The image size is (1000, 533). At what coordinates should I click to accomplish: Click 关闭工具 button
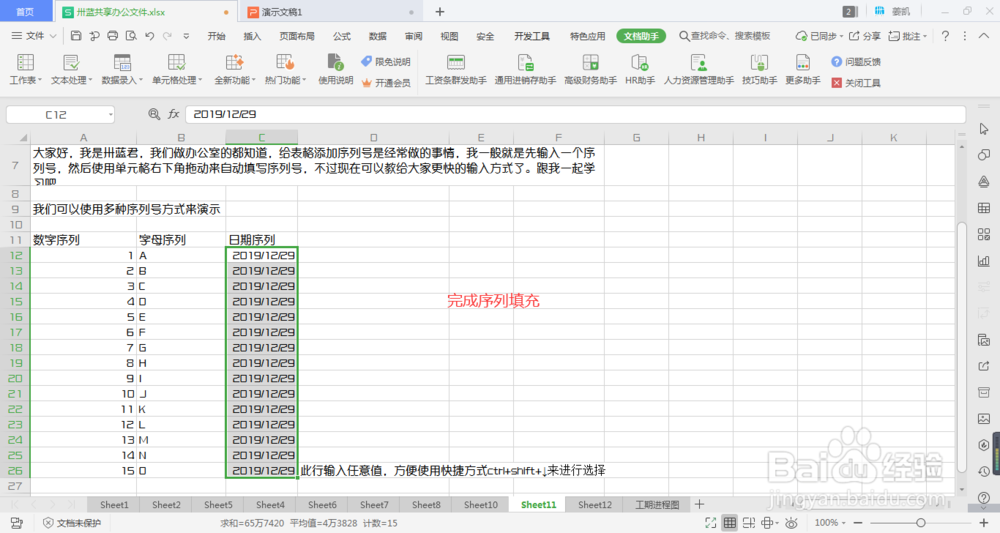tap(856, 83)
